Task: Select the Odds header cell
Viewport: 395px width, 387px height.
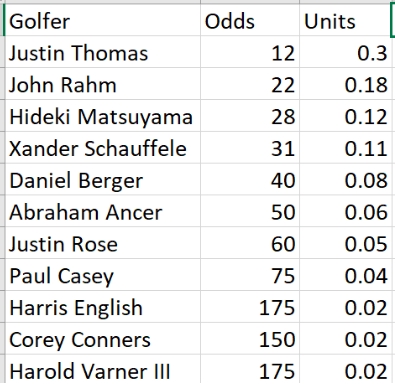Action: [x=250, y=20]
